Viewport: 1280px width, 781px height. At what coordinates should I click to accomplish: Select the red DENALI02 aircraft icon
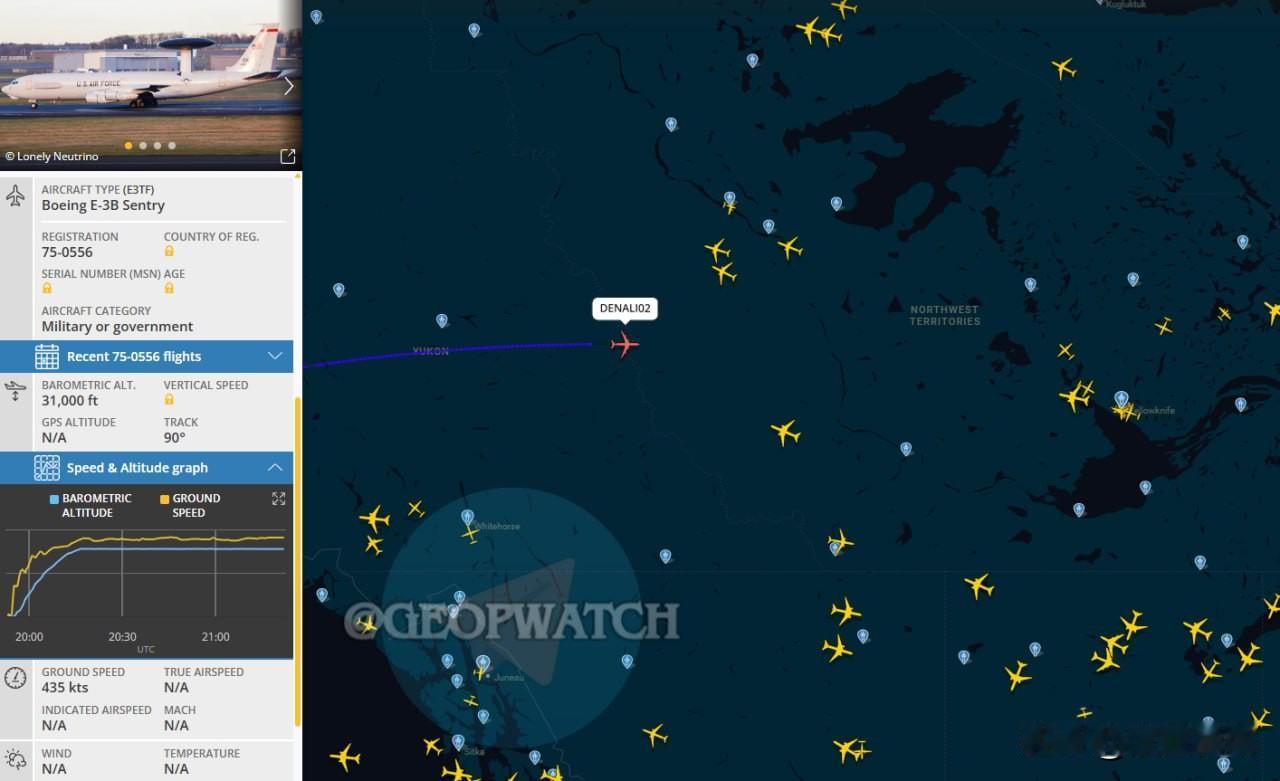pos(625,345)
